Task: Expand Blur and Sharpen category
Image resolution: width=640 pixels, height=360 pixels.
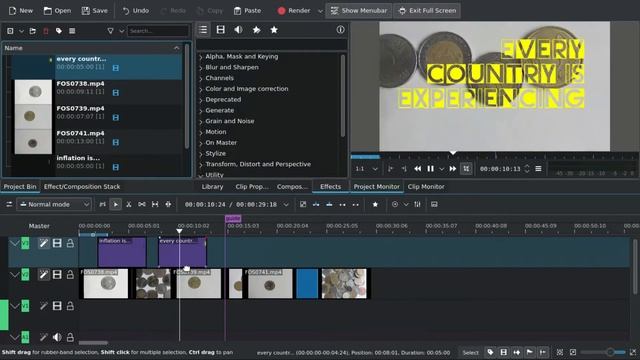Action: coord(200,68)
